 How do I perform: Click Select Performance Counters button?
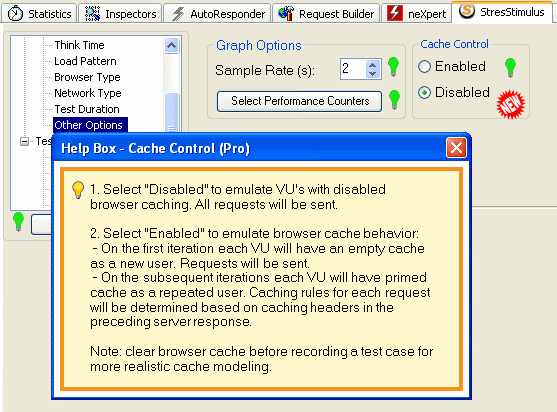click(x=299, y=101)
